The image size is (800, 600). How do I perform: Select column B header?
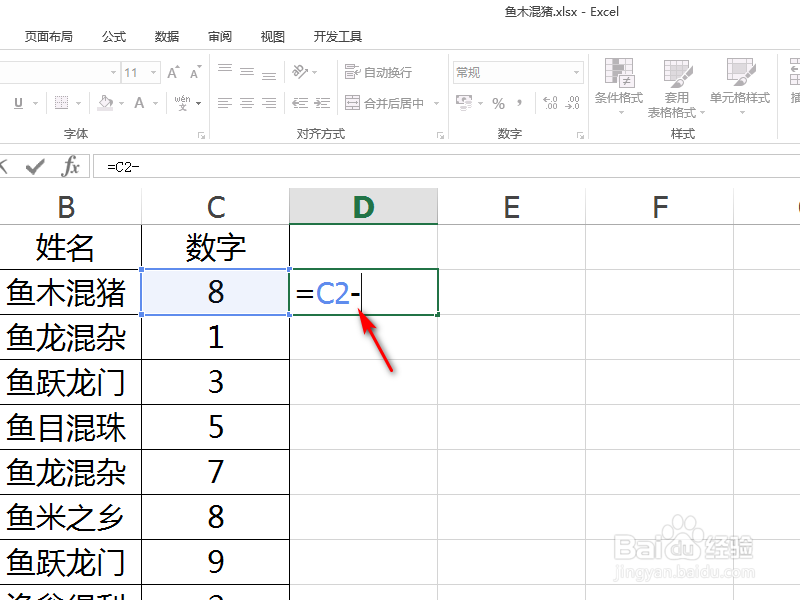[70, 207]
